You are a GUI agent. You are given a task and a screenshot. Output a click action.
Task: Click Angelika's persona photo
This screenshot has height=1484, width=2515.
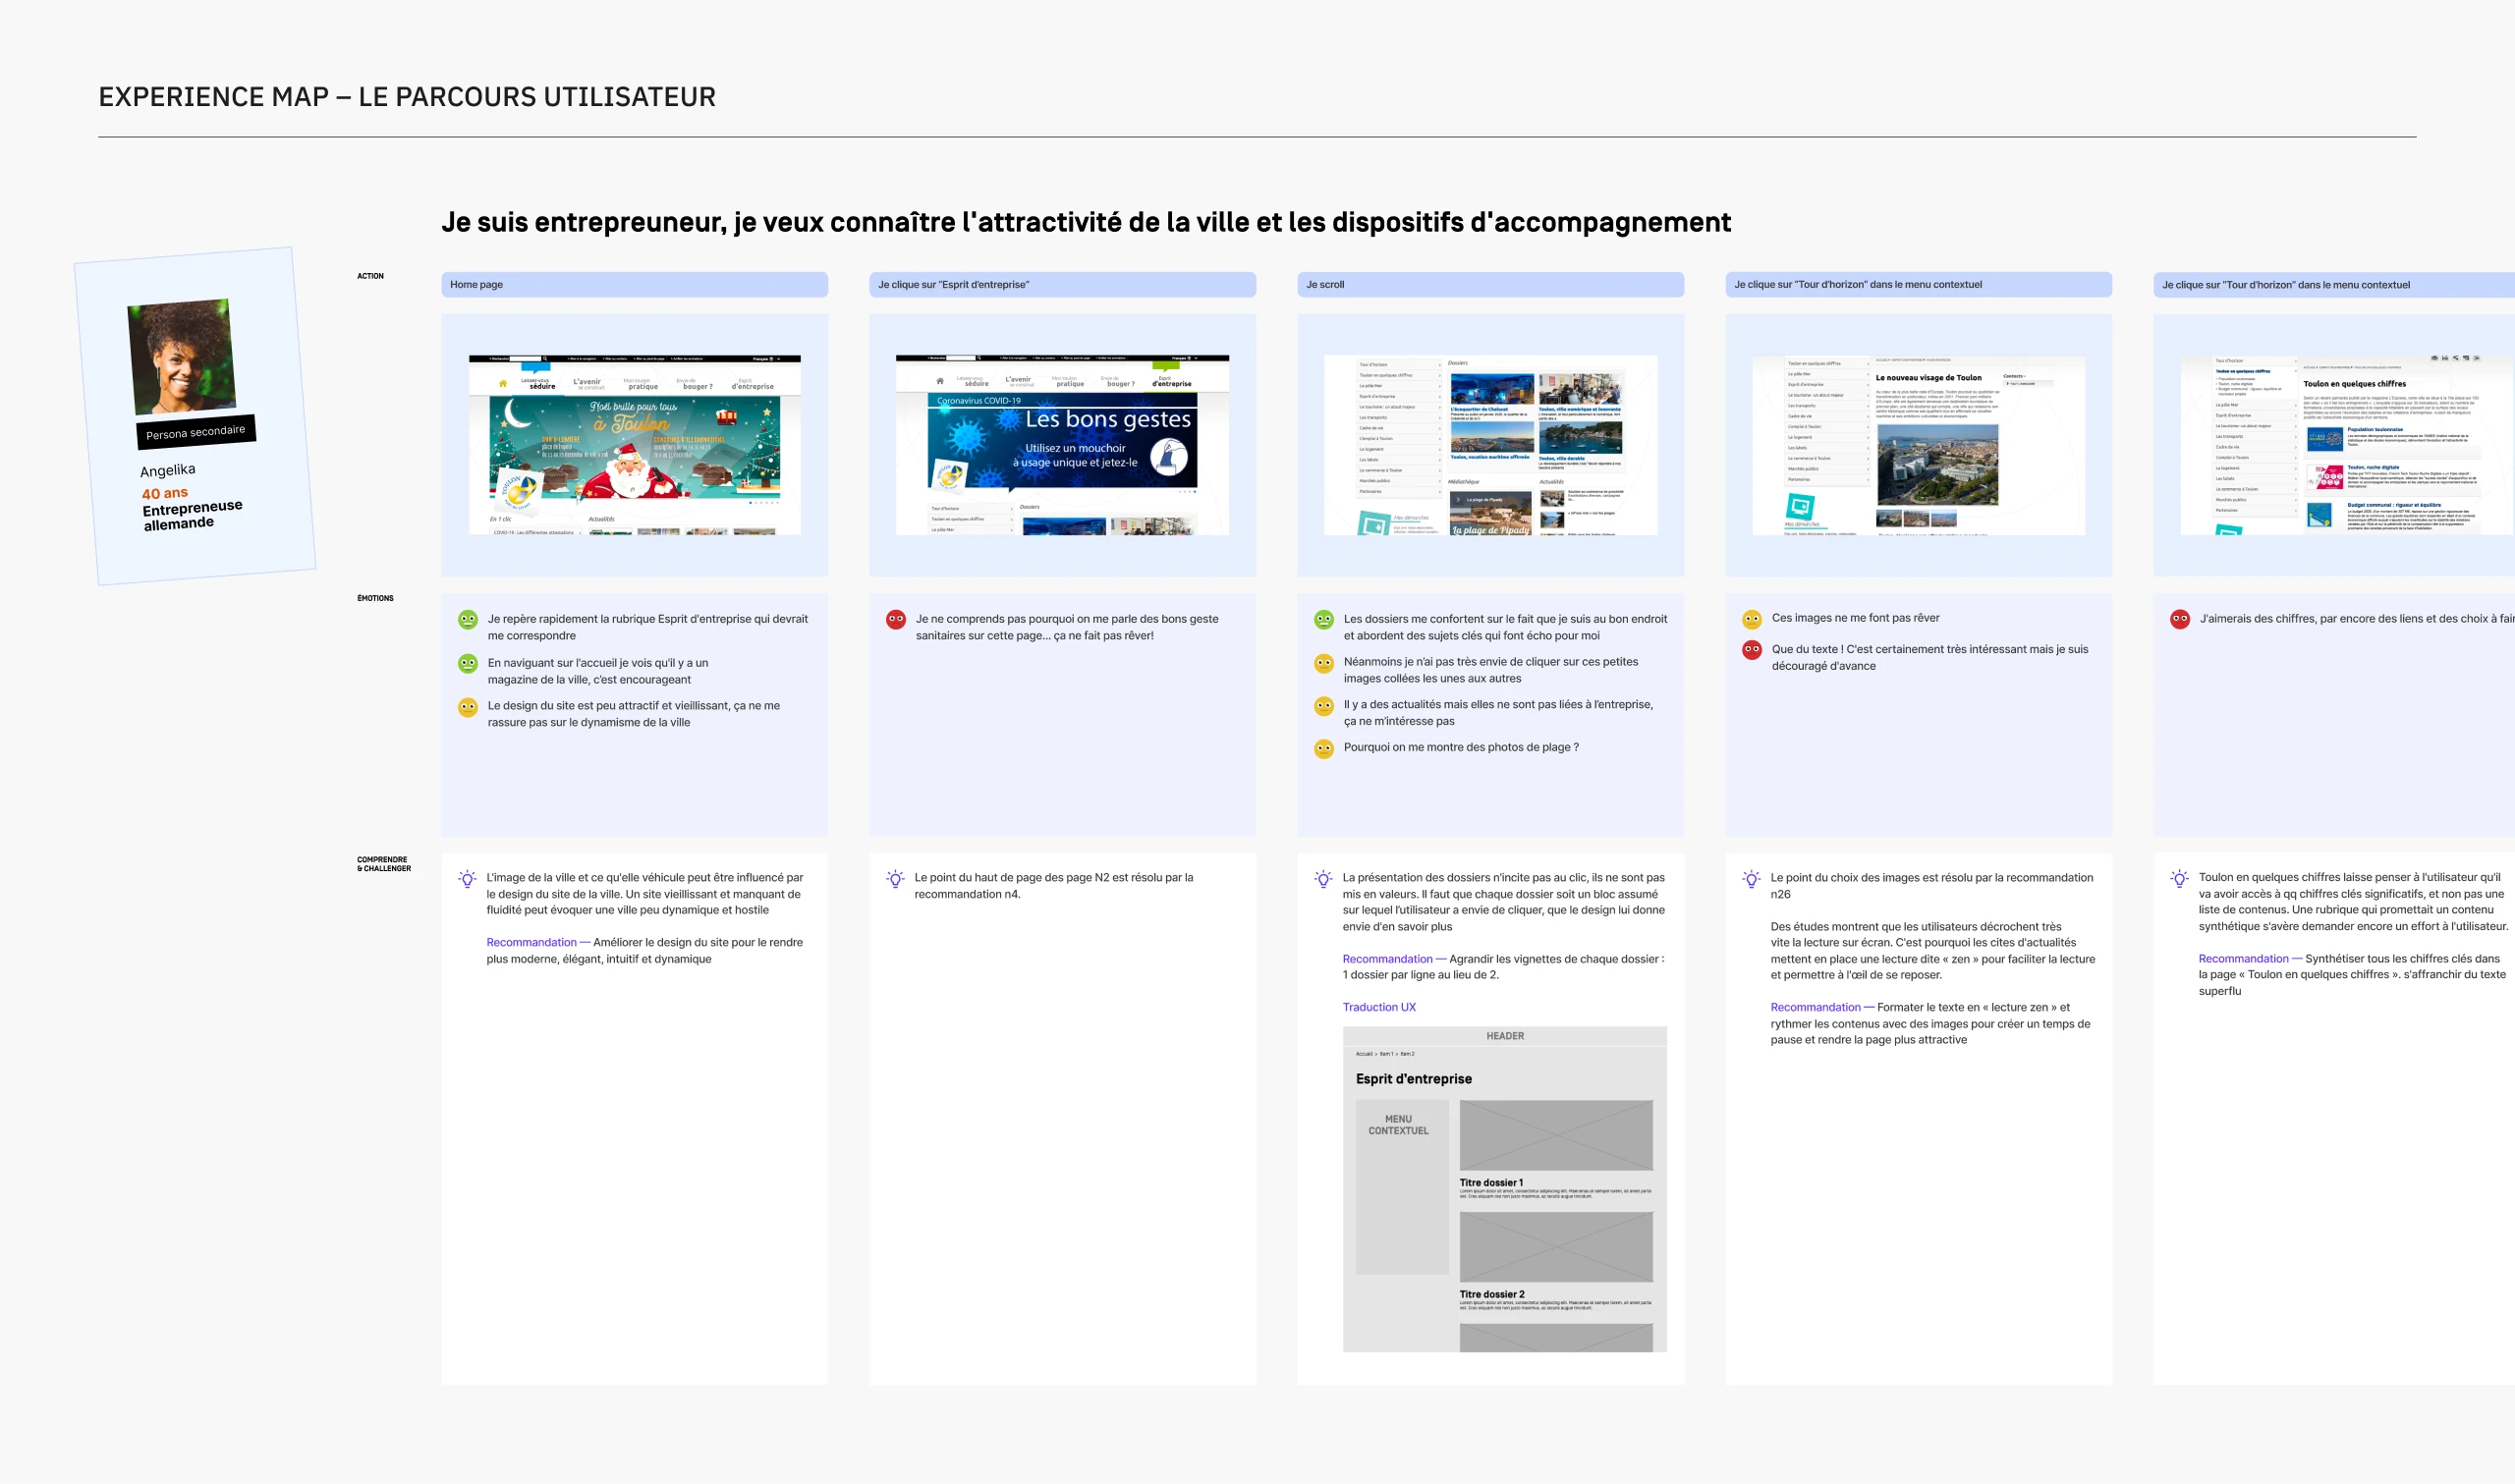click(181, 356)
